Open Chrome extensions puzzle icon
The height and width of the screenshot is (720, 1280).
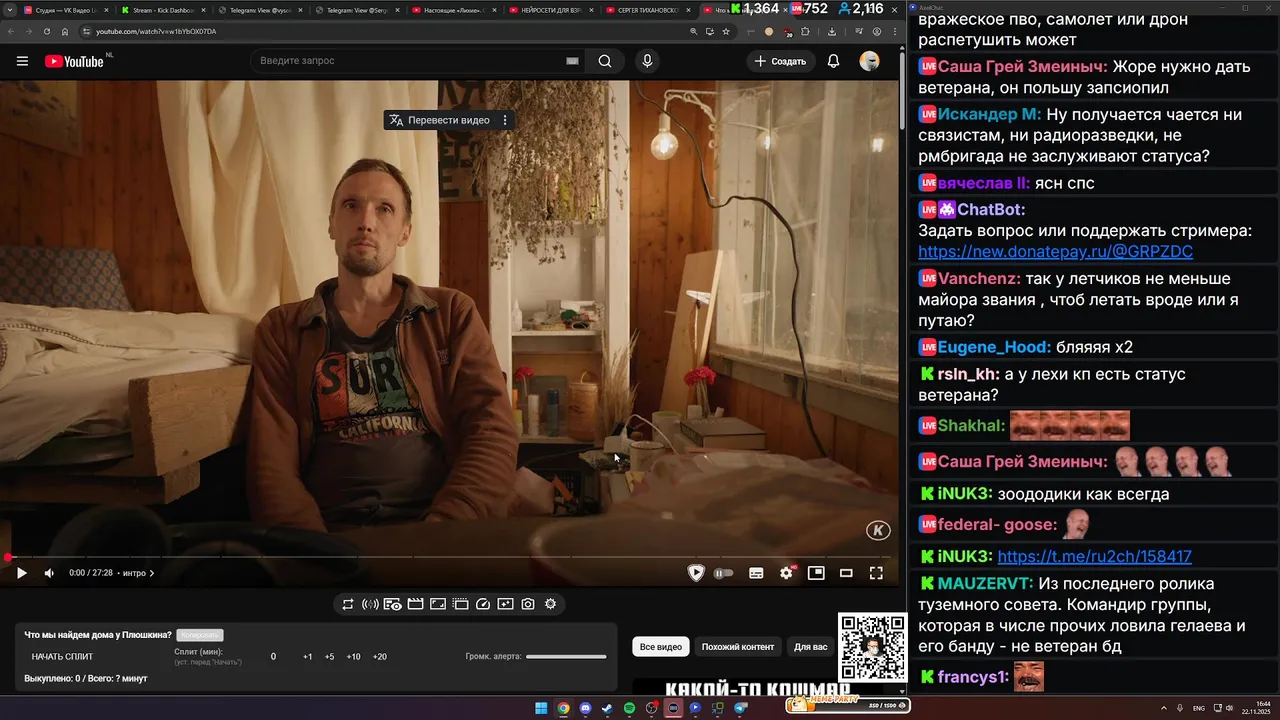[805, 31]
